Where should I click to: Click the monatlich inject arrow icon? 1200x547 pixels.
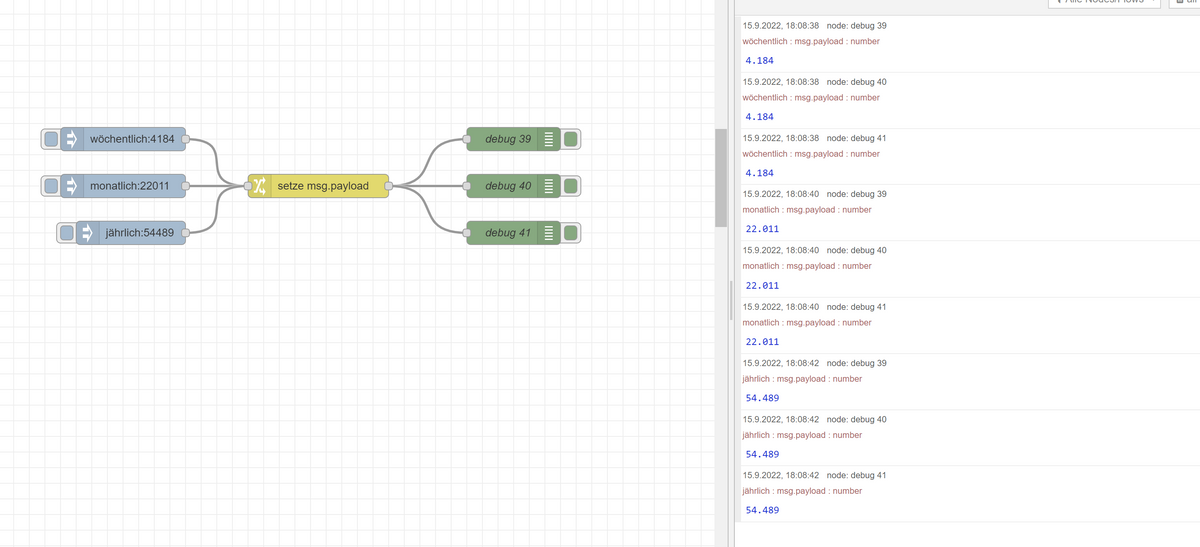tap(70, 186)
